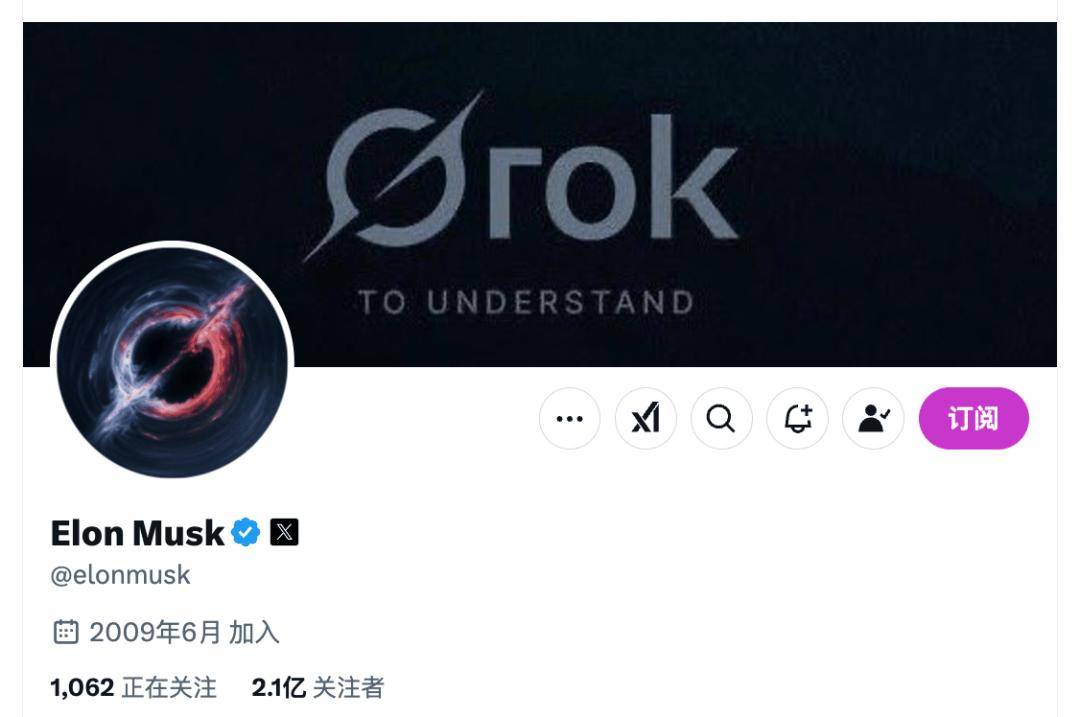Click the TO UNDERSTAND banner tagline
1080x717 pixels.
click(x=526, y=303)
